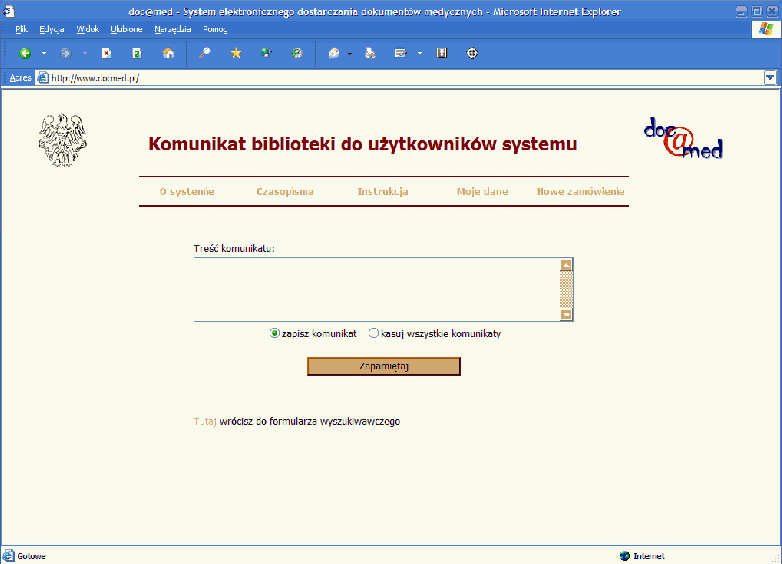Screen dimensions: 782x564
Task: Select the 'kasuj wszystkie komunikaty' radio button
Action: pyautogui.click(x=374, y=334)
